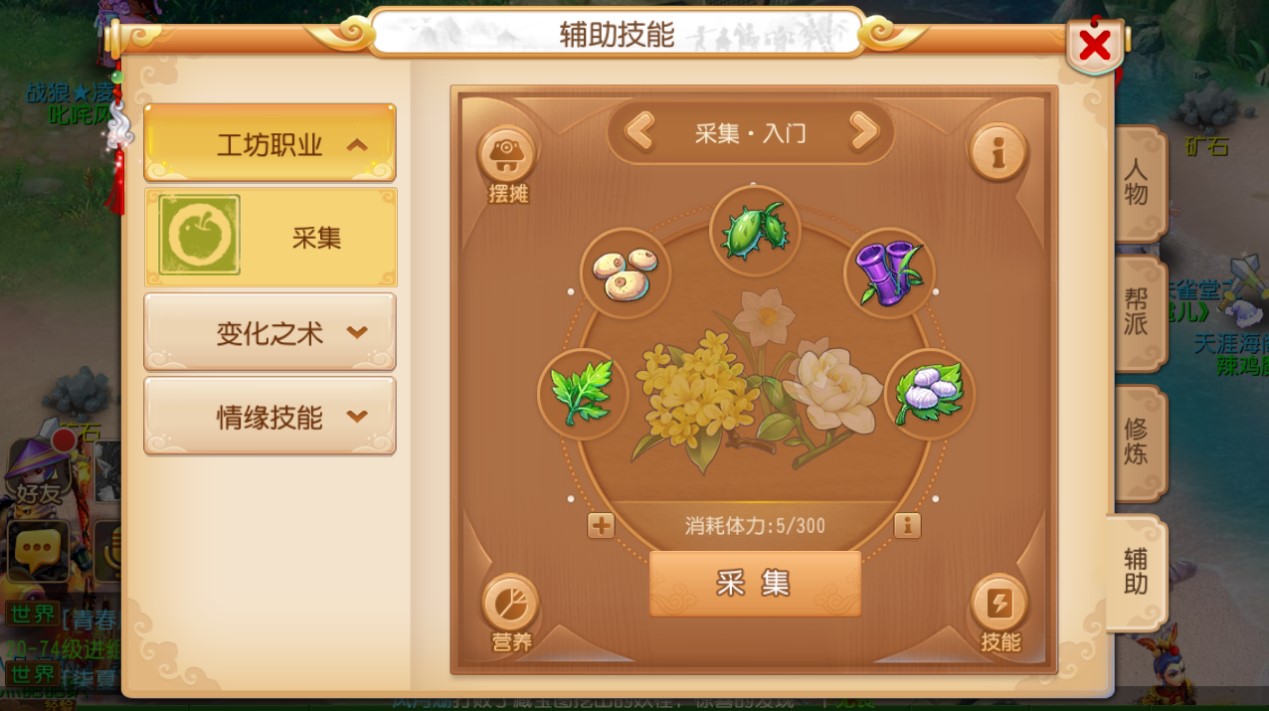Select the white flower buds on leaf item
Screen dimensions: 1269x711
[x=929, y=393]
